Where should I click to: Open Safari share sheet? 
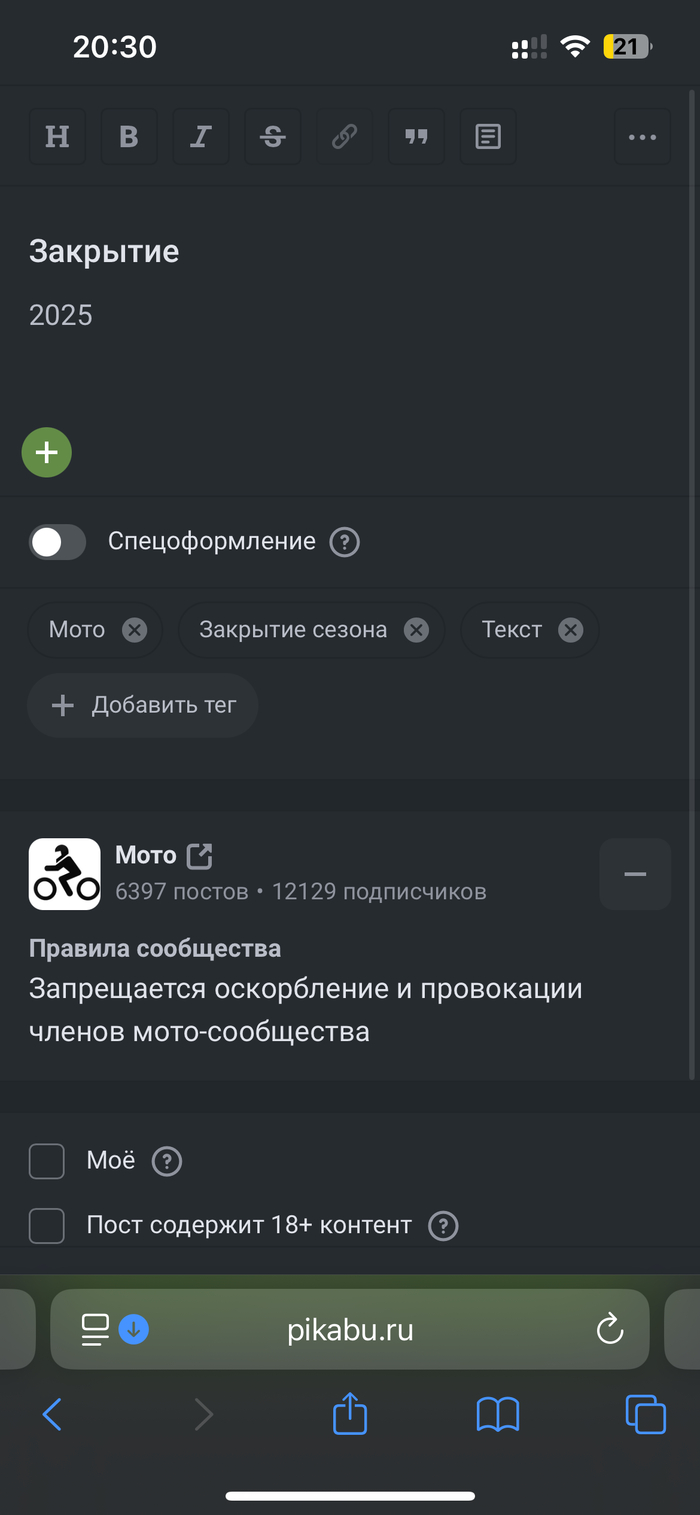[350, 1415]
